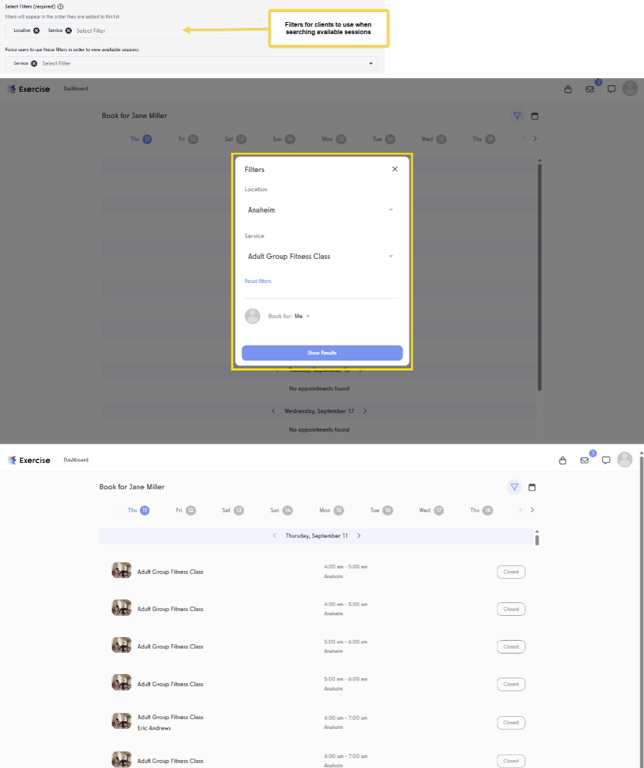Go to next day after Wednesday, September 17
The height and width of the screenshot is (768, 644).
pos(365,411)
